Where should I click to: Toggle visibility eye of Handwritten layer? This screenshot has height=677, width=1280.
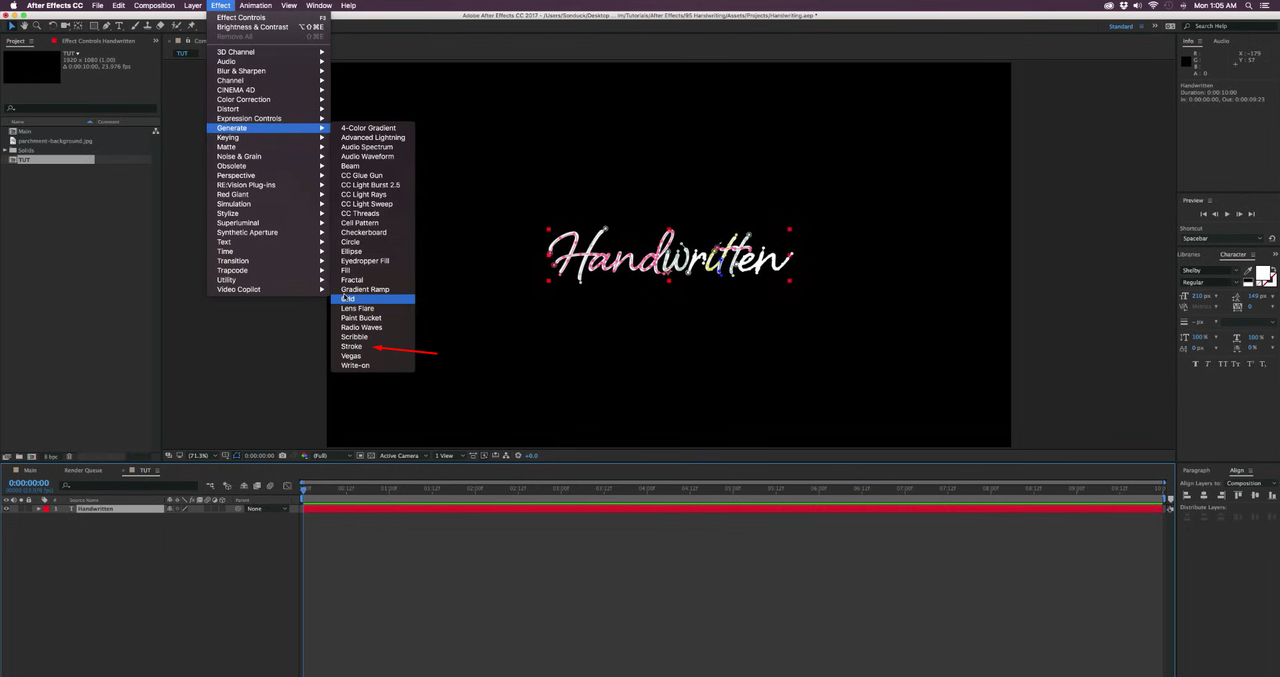tap(6, 509)
